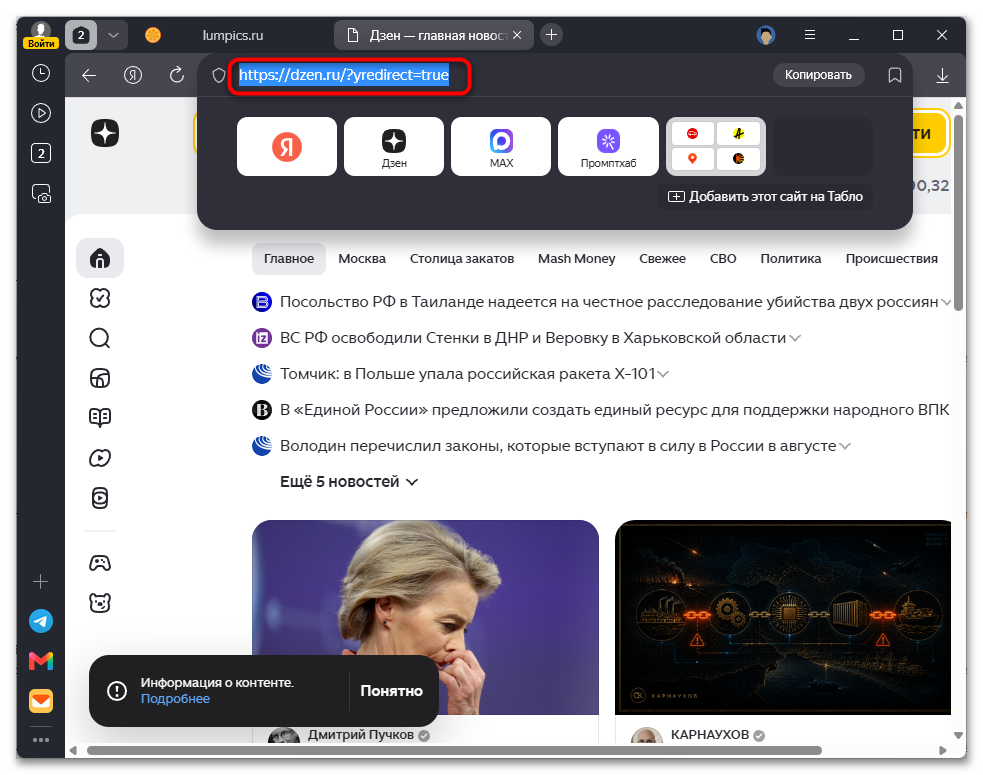The width and height of the screenshot is (983, 775).
Task: Open the Dzen search magnifier icon
Action: tap(100, 339)
